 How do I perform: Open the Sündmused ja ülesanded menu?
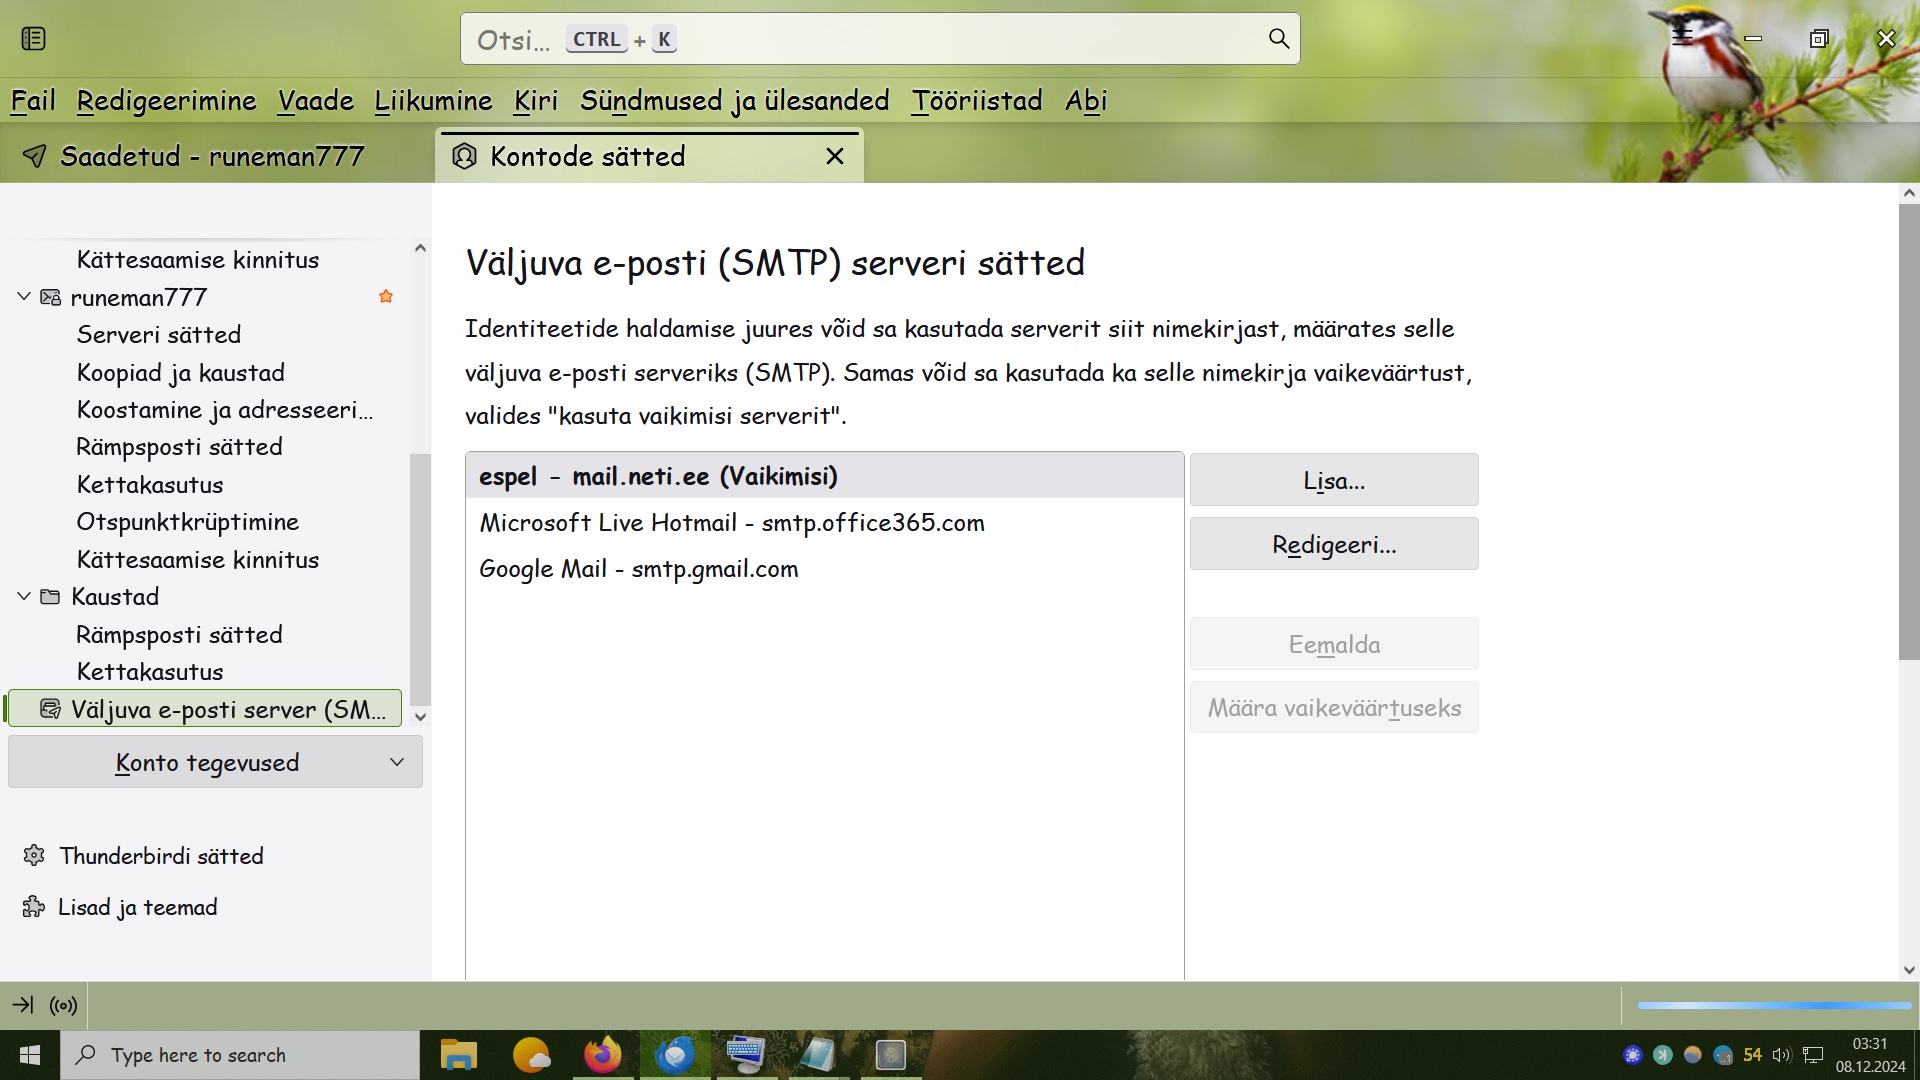[x=735, y=101]
